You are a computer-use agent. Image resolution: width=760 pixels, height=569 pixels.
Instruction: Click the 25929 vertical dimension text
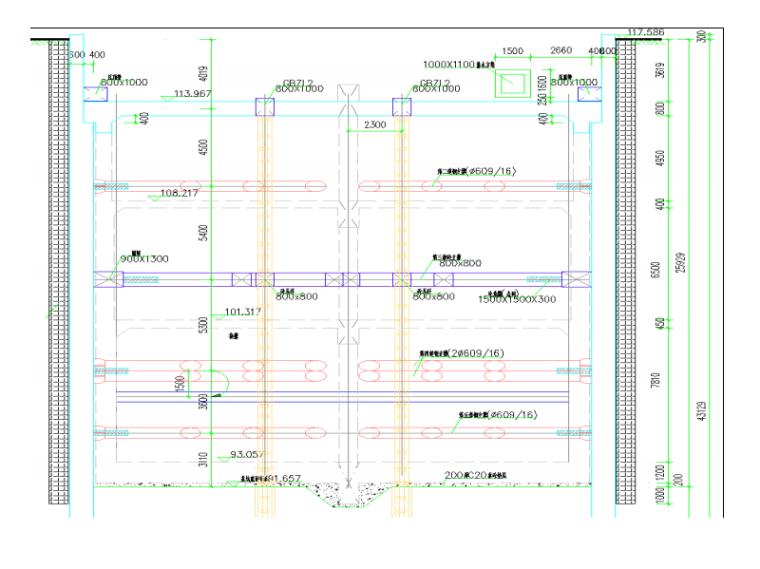(x=682, y=263)
